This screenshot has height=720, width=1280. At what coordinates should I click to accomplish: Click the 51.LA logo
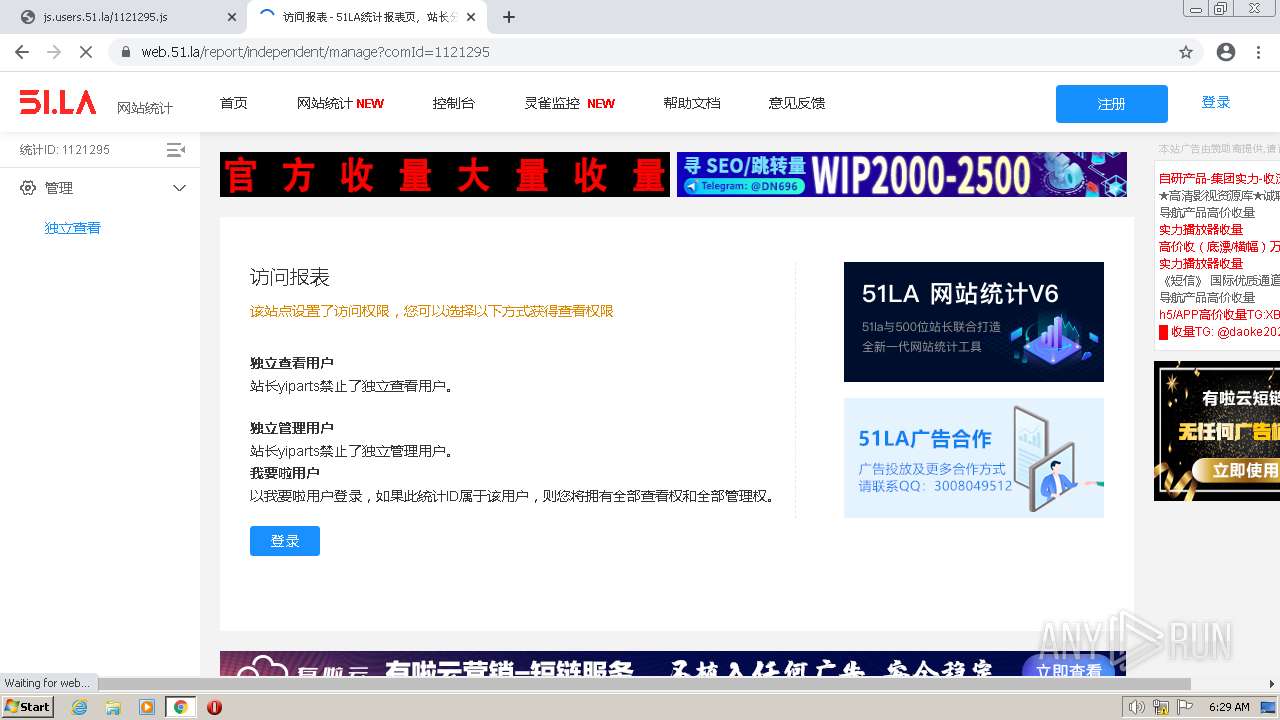[58, 102]
